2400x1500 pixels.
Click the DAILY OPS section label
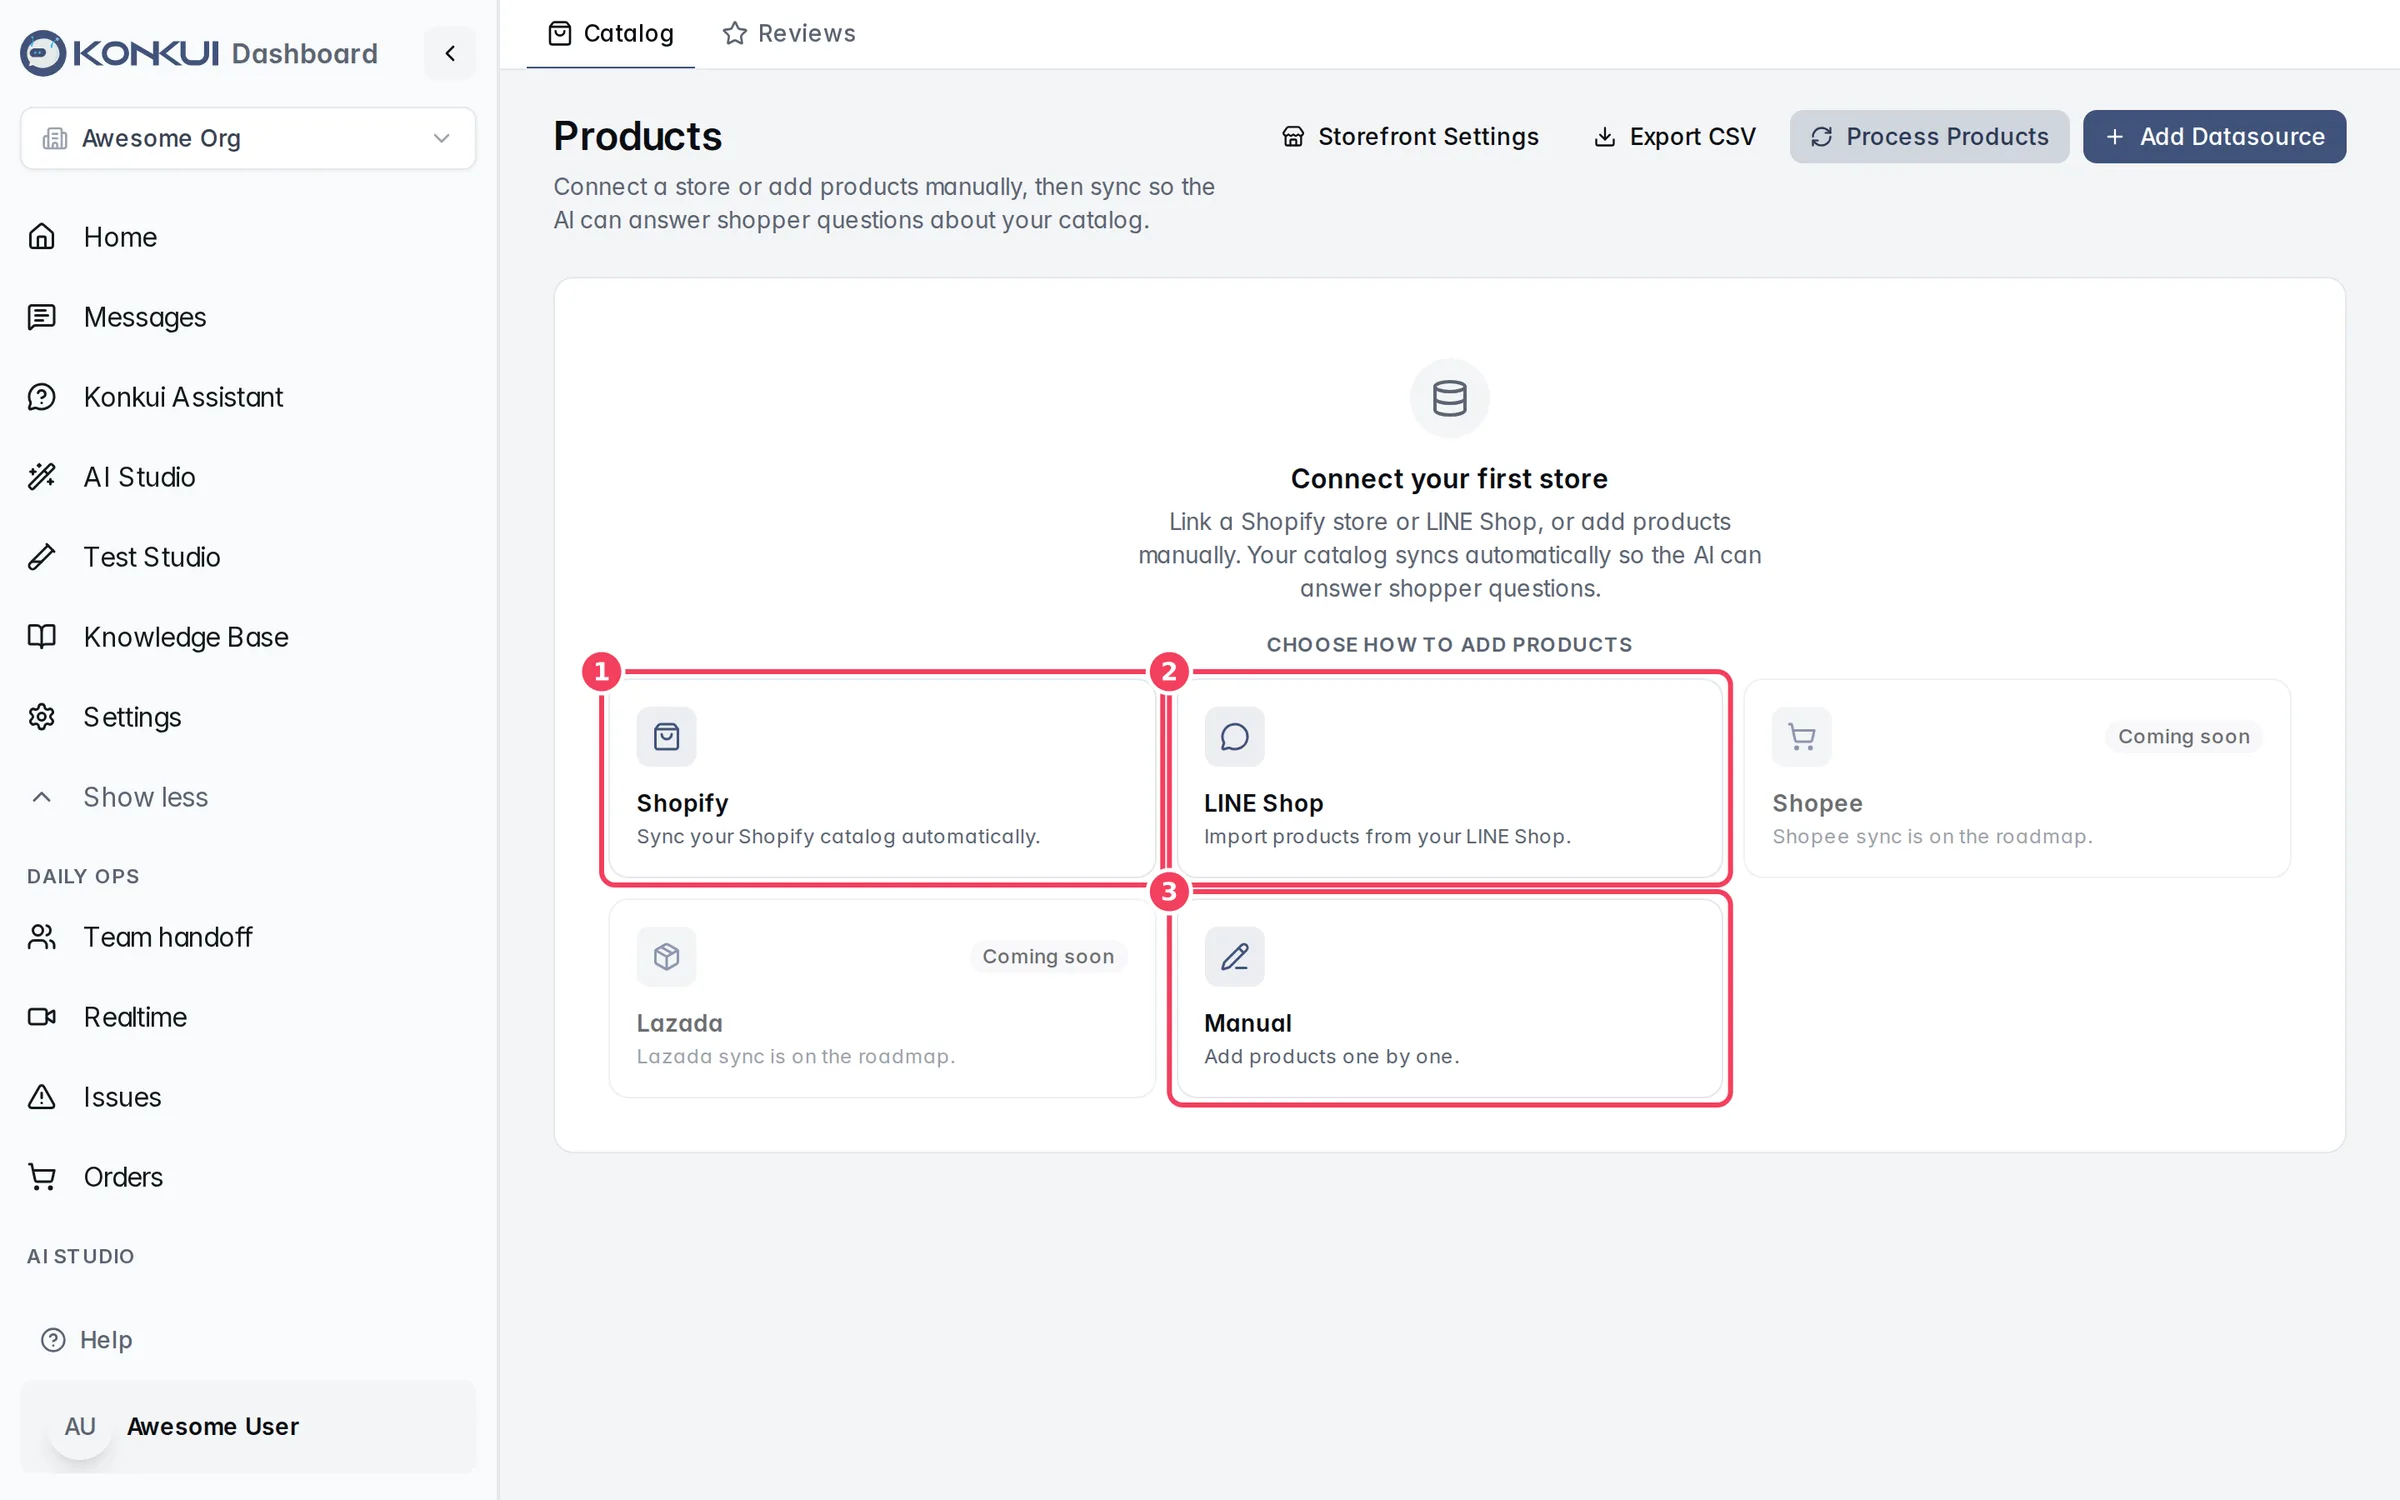tap(83, 877)
